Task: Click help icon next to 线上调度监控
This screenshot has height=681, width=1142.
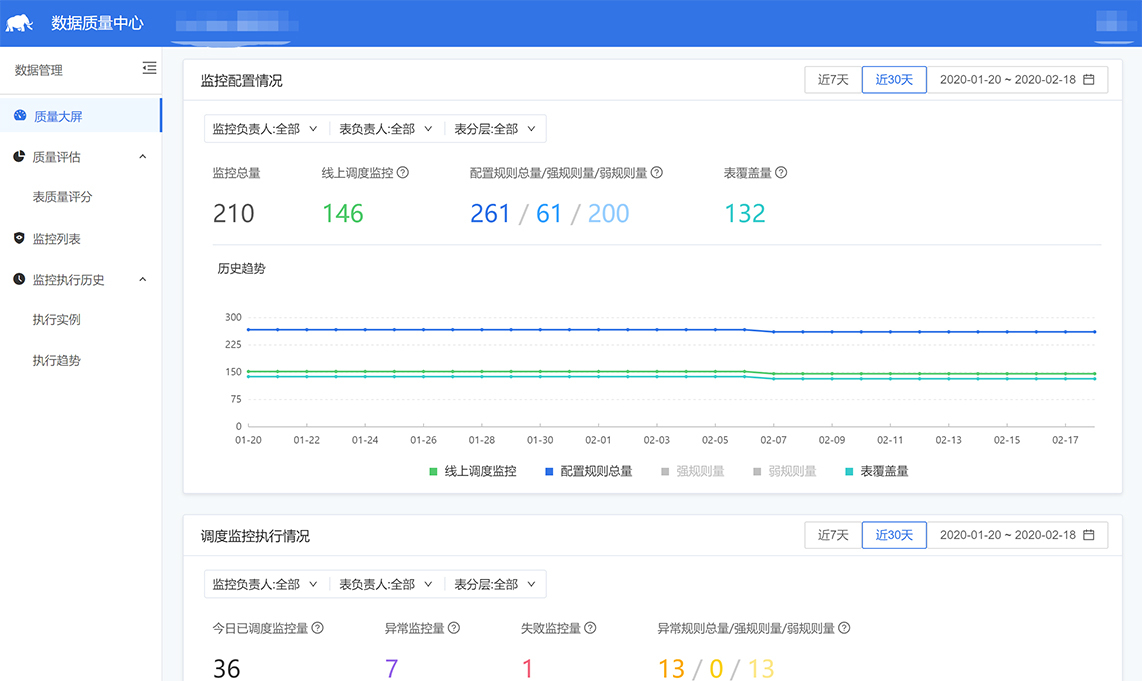Action: (x=403, y=173)
